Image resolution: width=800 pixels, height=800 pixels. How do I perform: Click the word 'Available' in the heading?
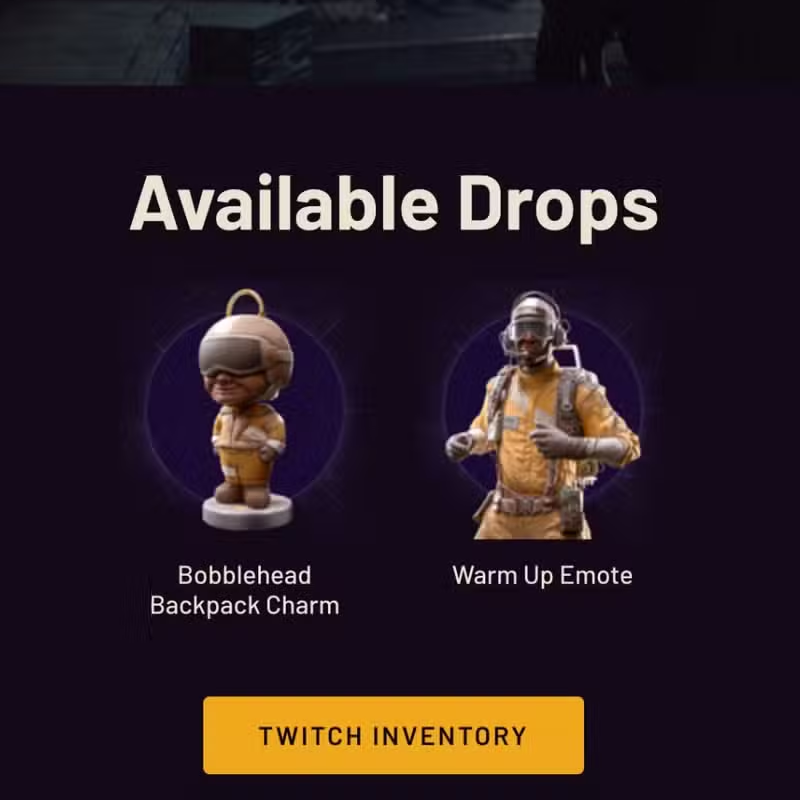[x=285, y=203]
